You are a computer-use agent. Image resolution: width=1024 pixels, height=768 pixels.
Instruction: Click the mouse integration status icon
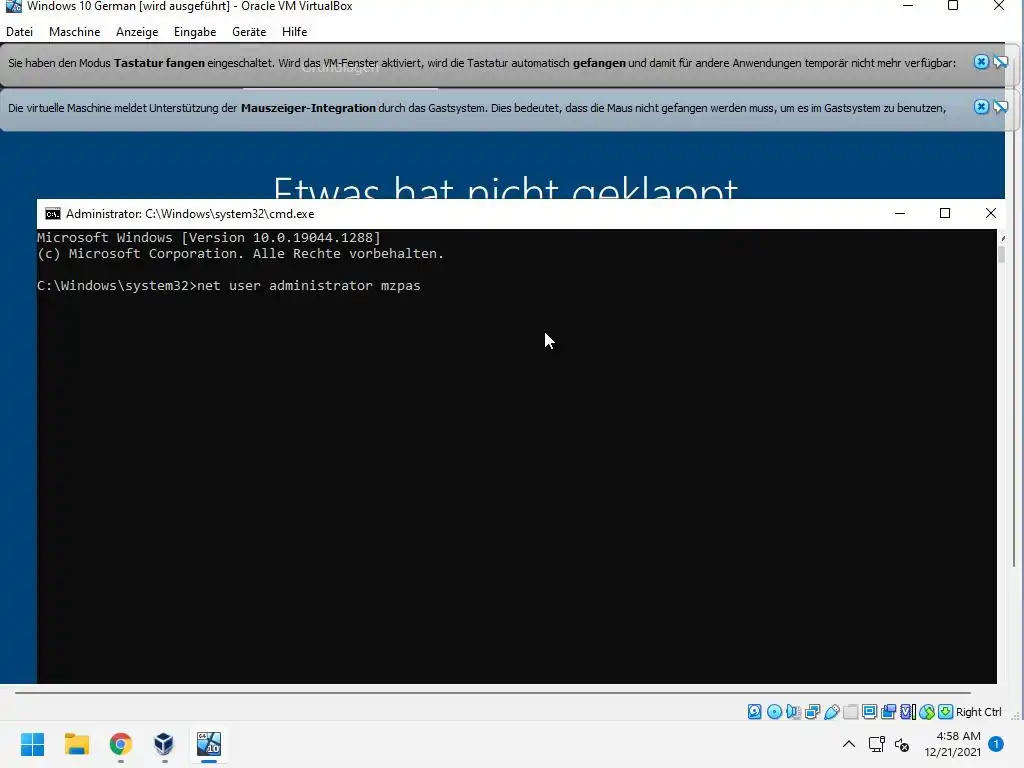(x=927, y=712)
